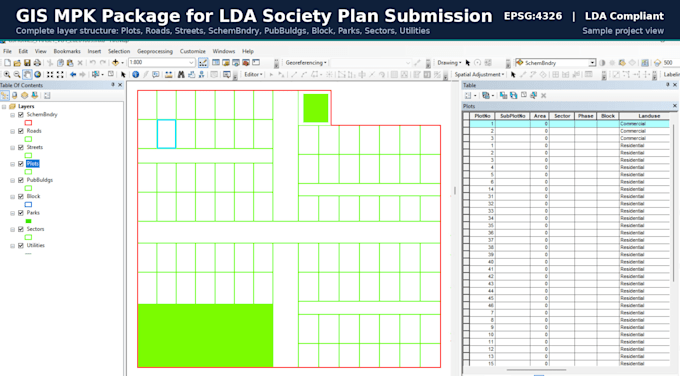Click Select By Attributes in Table window
The height and width of the screenshot is (376, 680).
coord(503,95)
